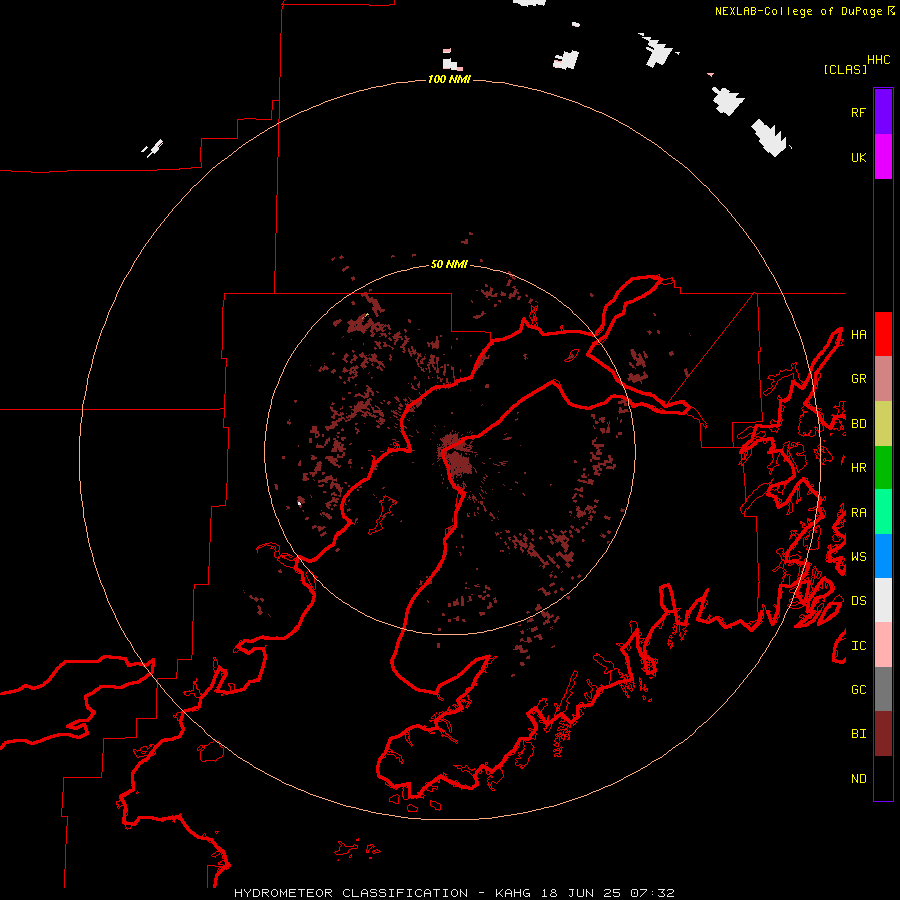Viewport: 900px width, 900px height.
Task: Click the RA mint-green legend swatch
Action: [x=883, y=512]
